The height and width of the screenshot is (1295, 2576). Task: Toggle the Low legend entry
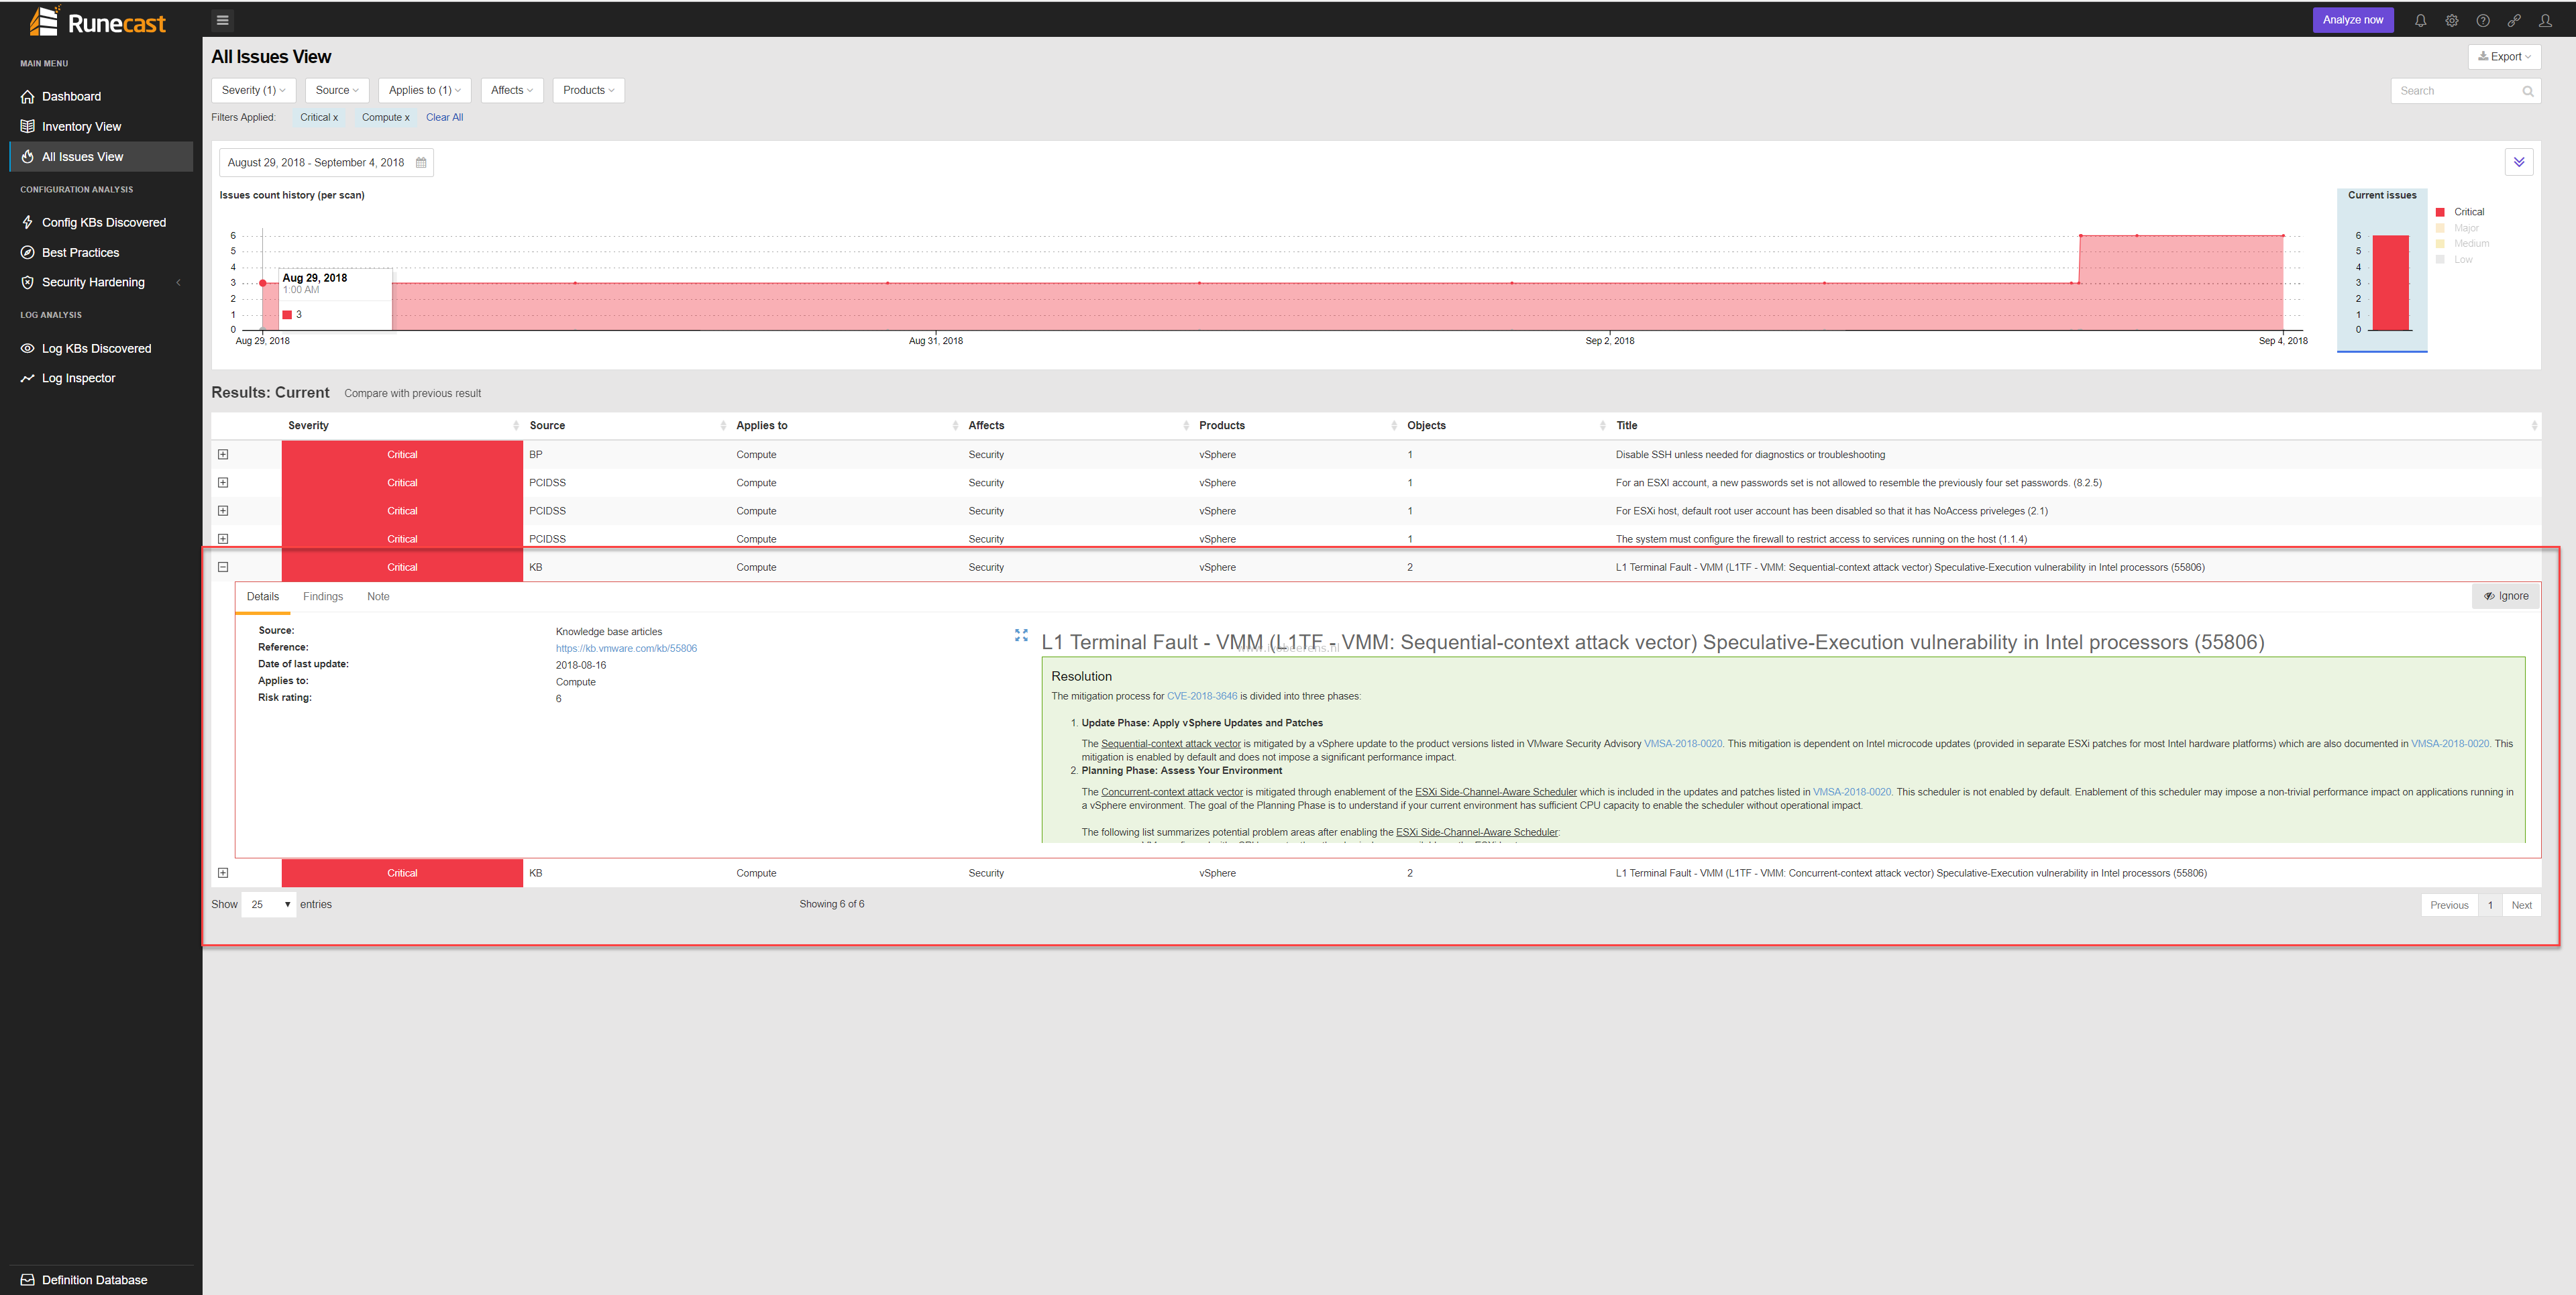coord(2454,260)
